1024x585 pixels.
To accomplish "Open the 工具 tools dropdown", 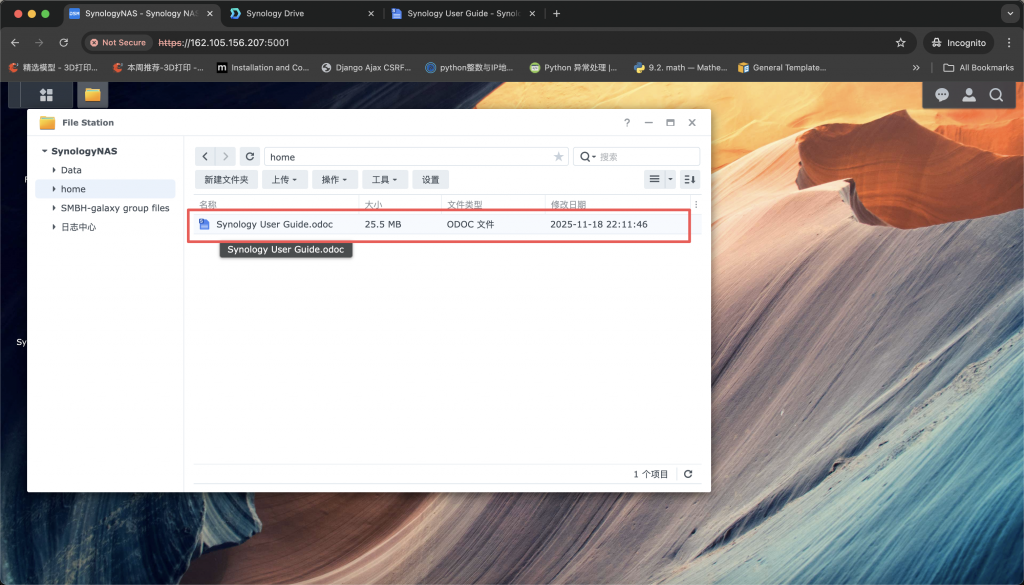I will (385, 180).
